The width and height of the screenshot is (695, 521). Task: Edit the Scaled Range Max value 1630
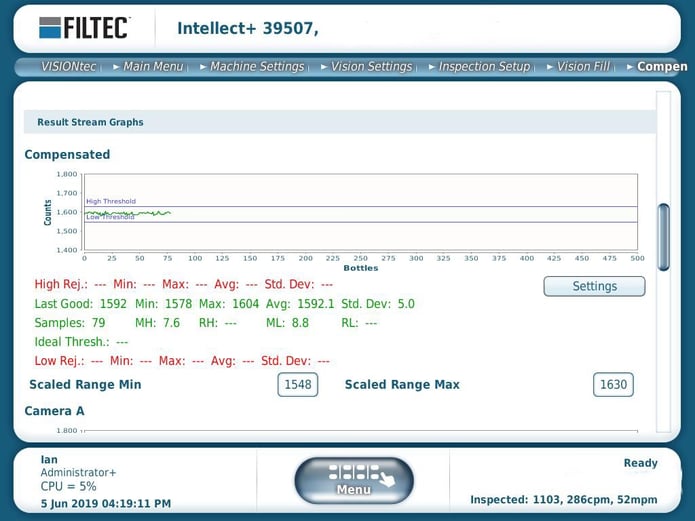pyautogui.click(x=613, y=385)
